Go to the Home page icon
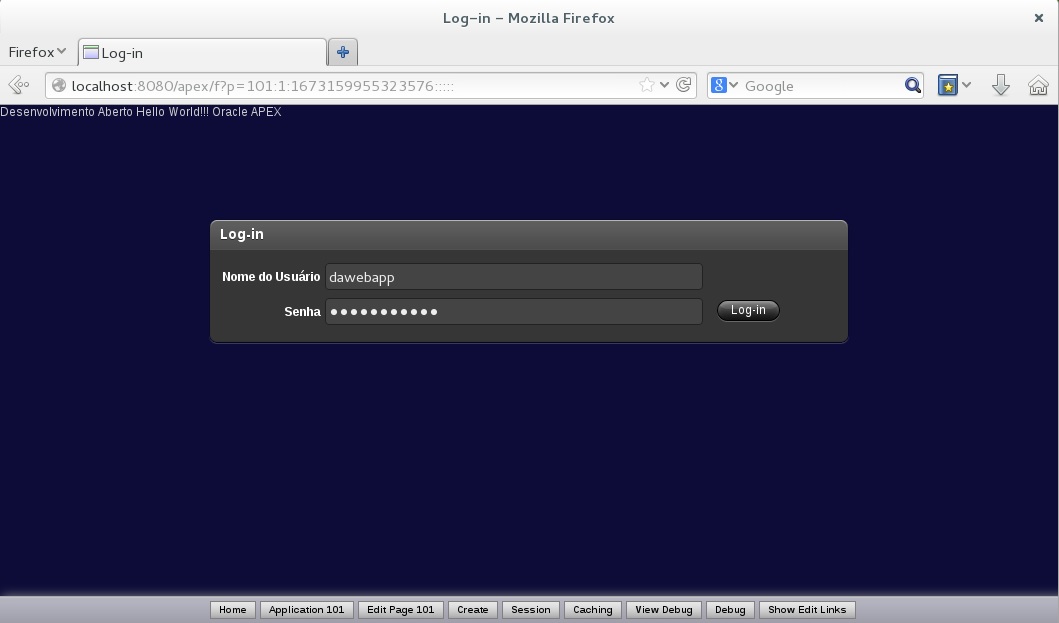 click(x=1038, y=86)
